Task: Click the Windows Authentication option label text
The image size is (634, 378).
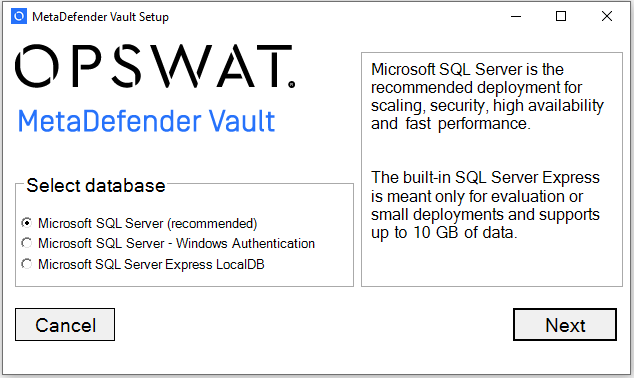Action: tap(176, 243)
